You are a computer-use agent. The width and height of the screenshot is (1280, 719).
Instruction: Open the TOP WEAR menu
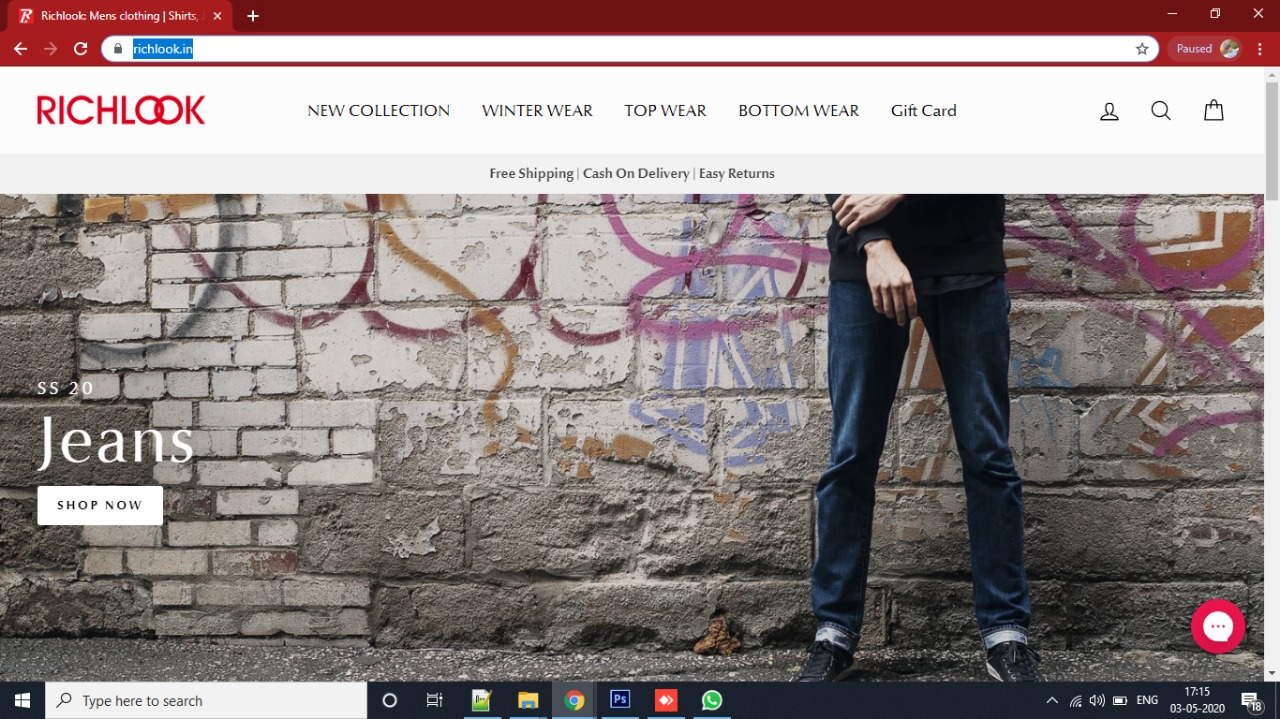point(665,111)
